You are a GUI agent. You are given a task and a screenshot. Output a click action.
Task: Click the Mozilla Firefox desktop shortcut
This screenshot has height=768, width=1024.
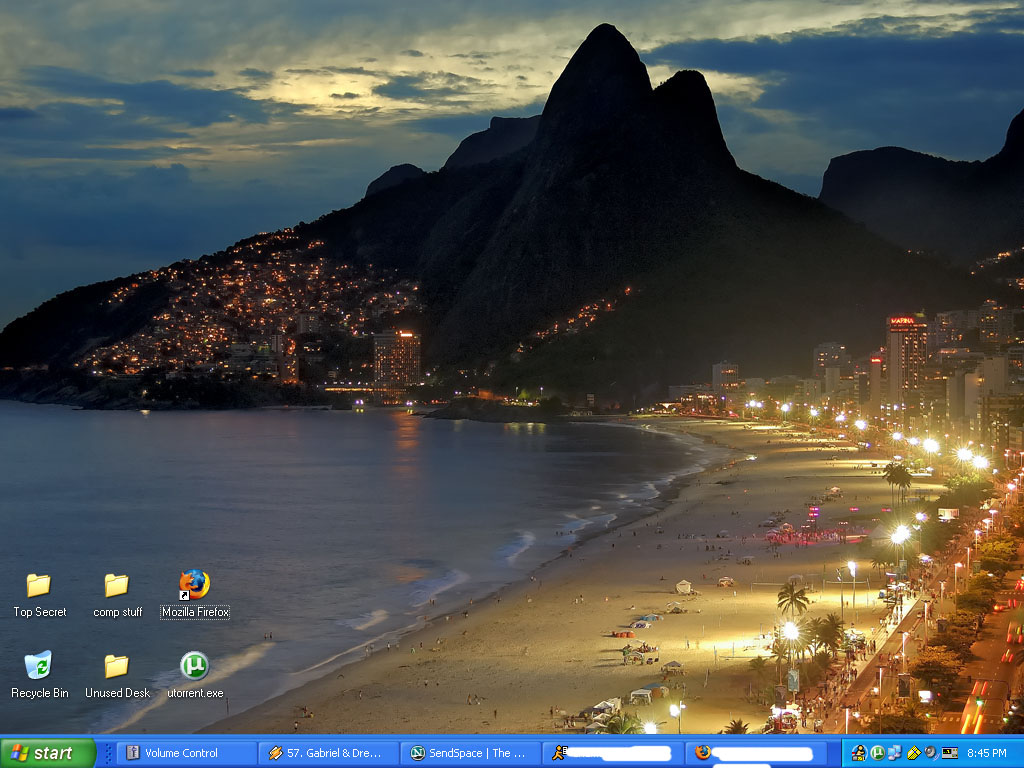click(x=194, y=585)
